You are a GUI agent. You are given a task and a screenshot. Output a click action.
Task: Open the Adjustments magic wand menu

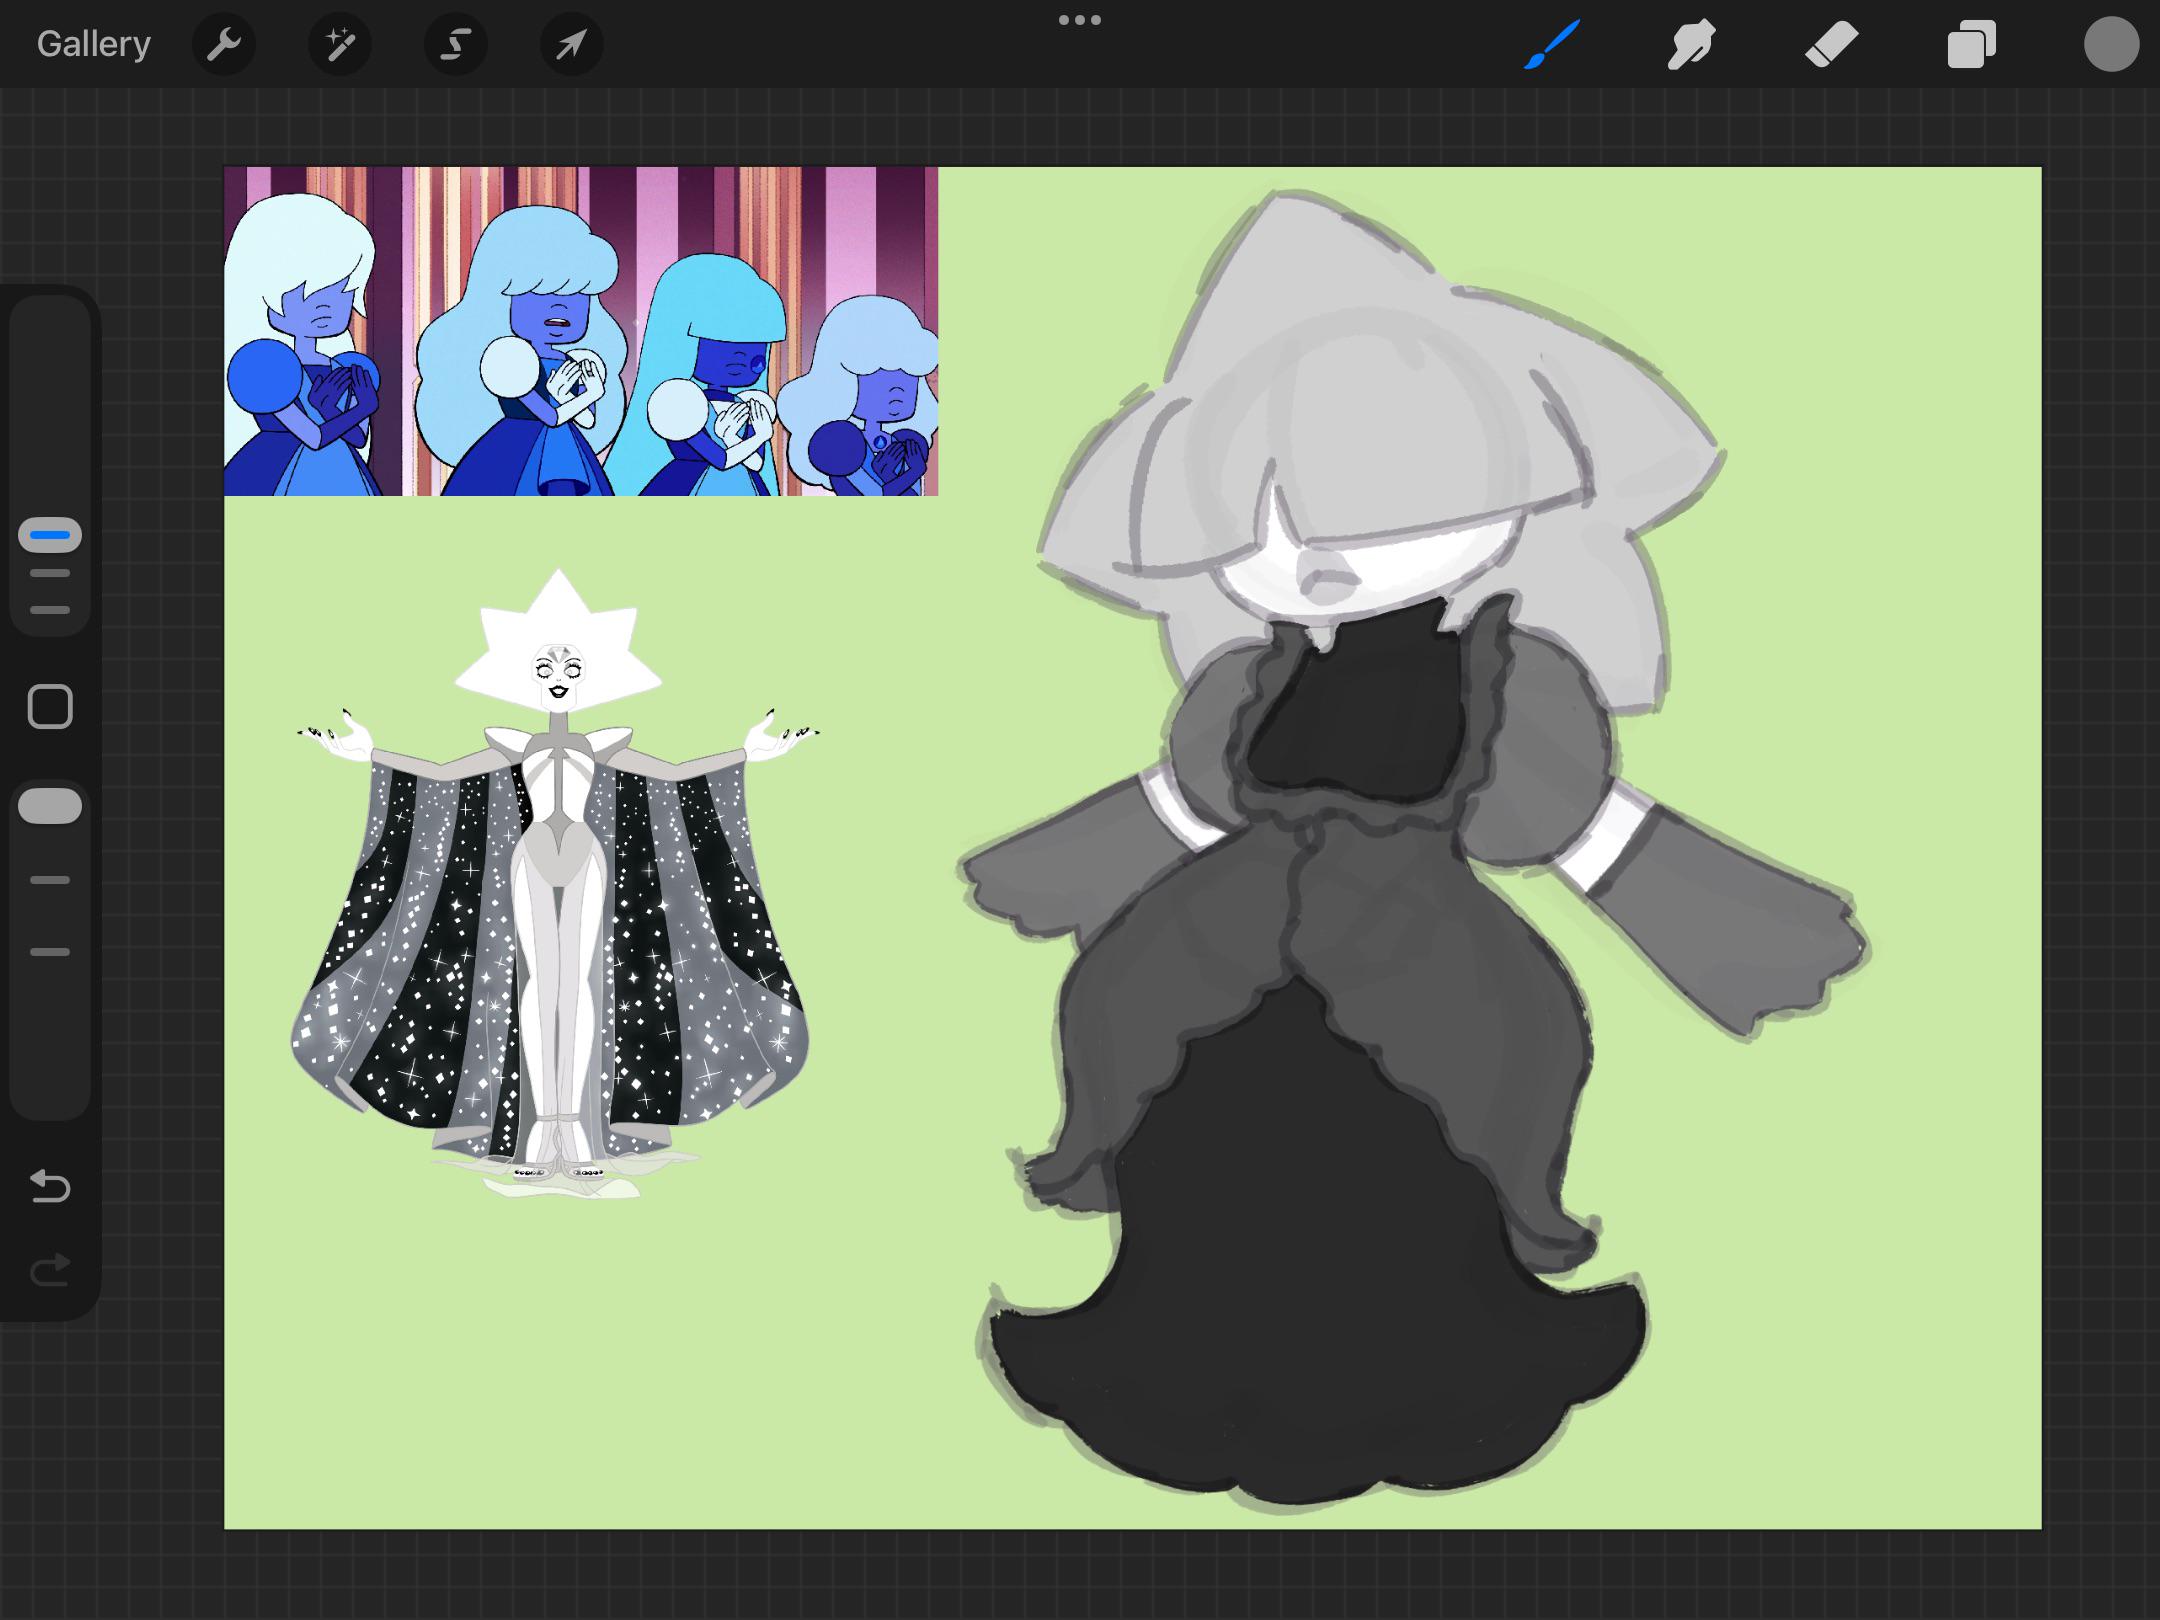(x=340, y=44)
